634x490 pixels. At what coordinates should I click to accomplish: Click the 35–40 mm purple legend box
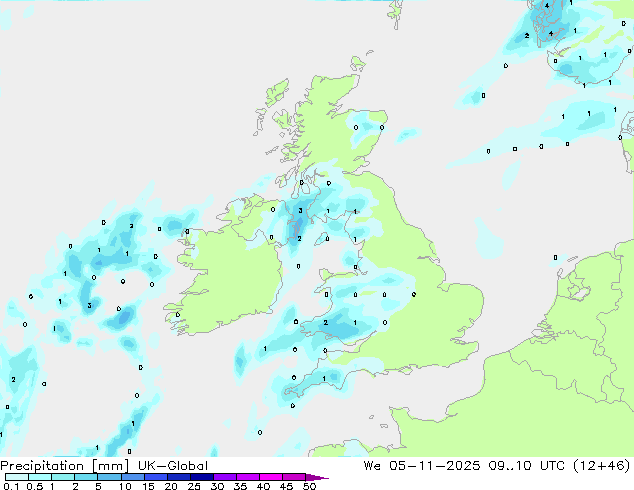point(247,477)
